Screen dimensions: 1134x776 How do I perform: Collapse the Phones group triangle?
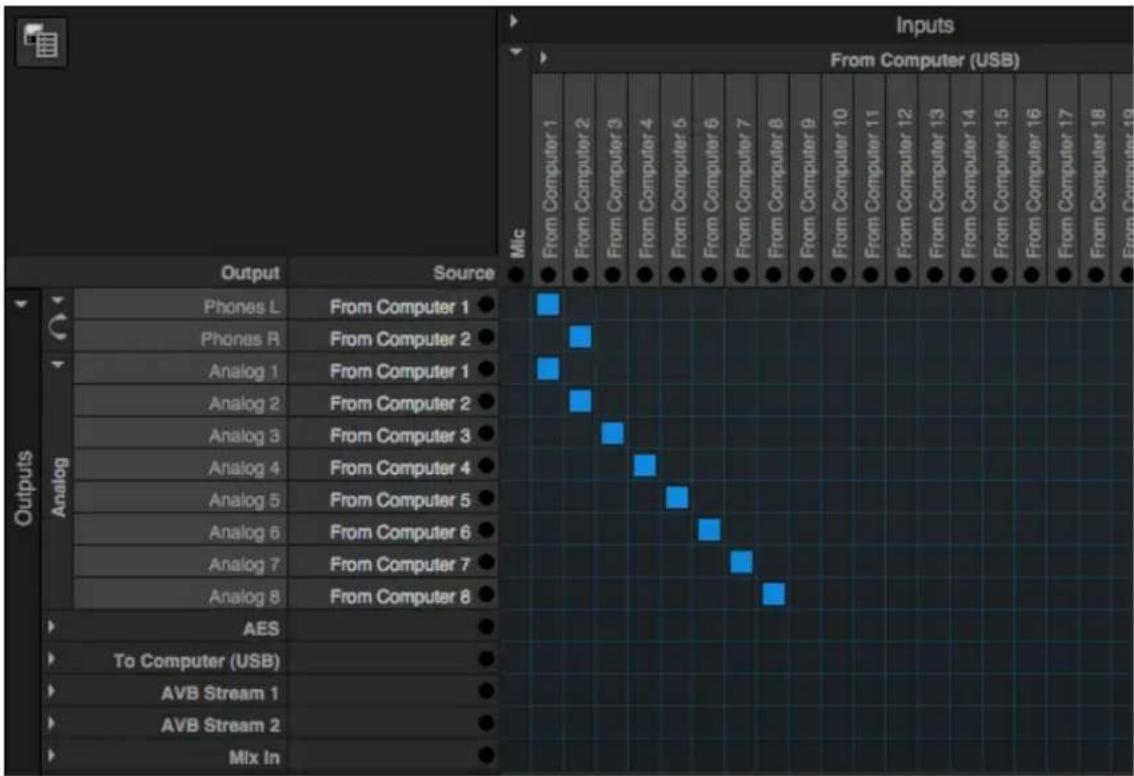58,300
